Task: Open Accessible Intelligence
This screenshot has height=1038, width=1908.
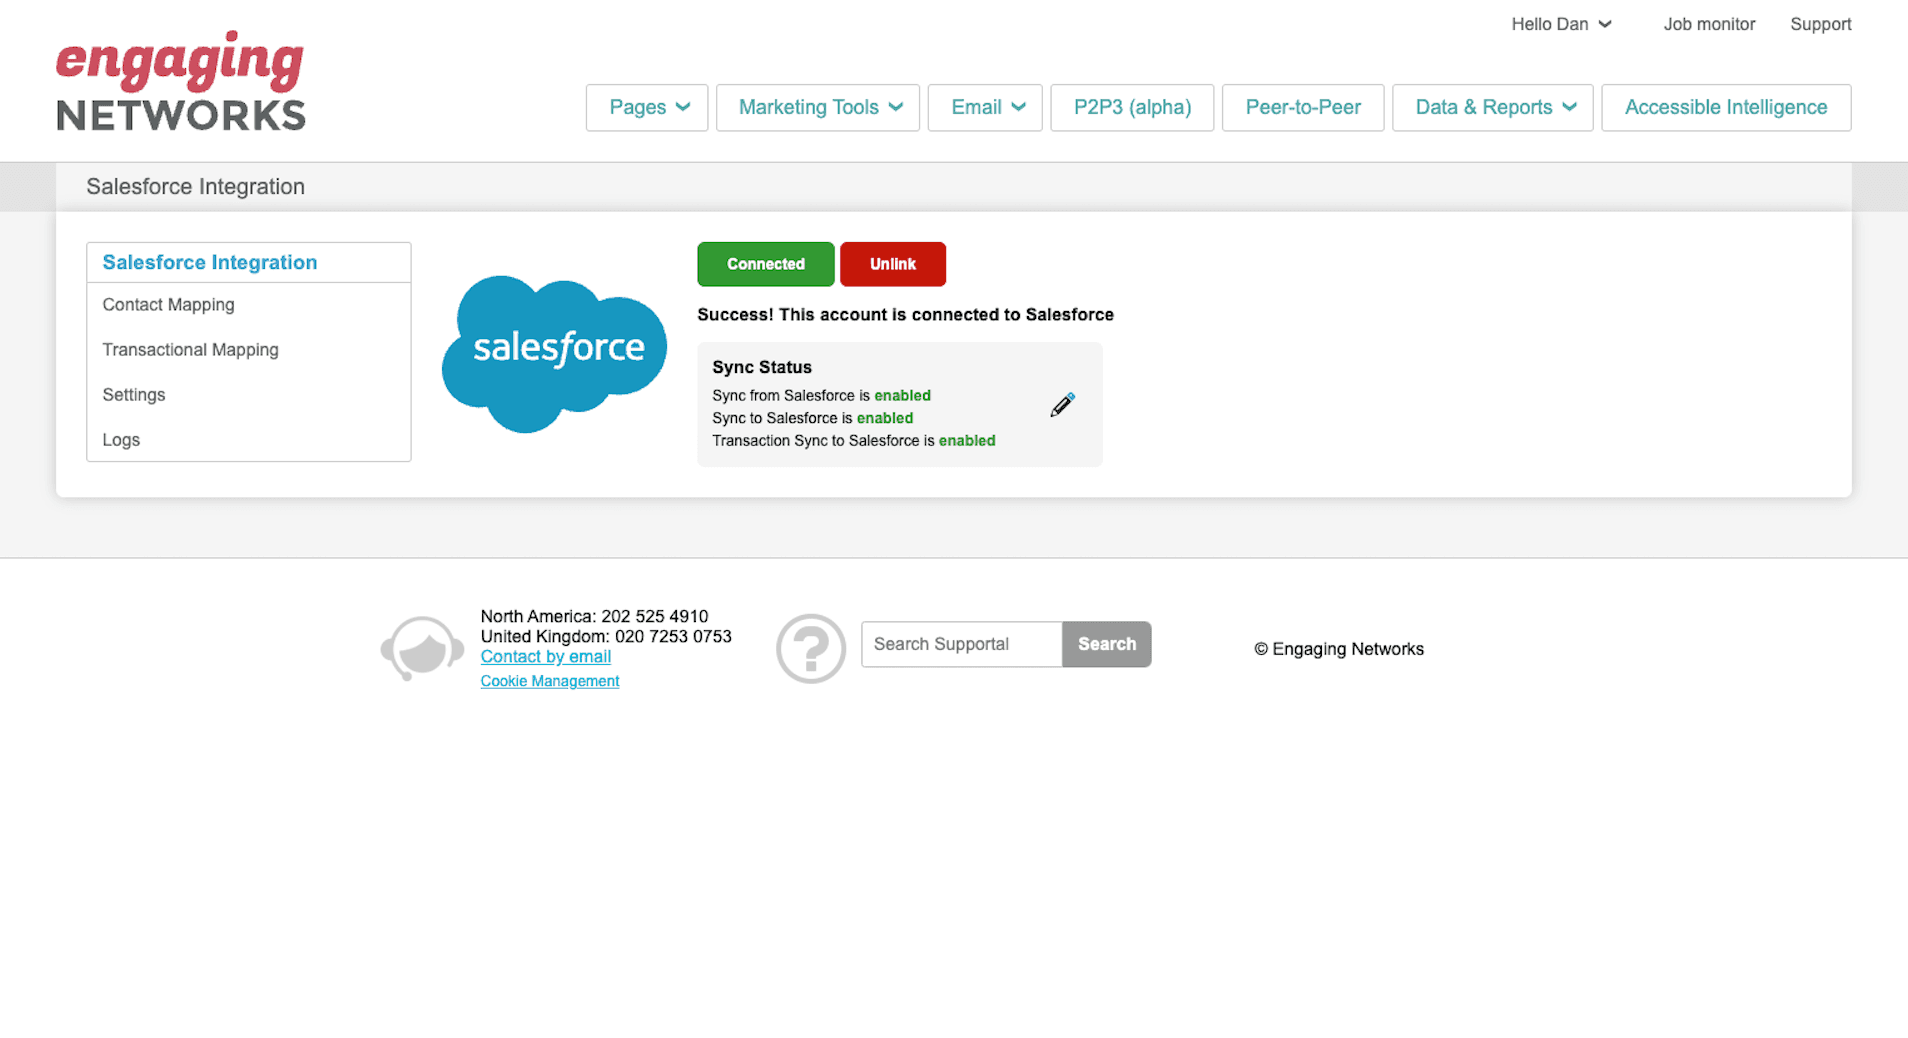Action: click(x=1726, y=108)
